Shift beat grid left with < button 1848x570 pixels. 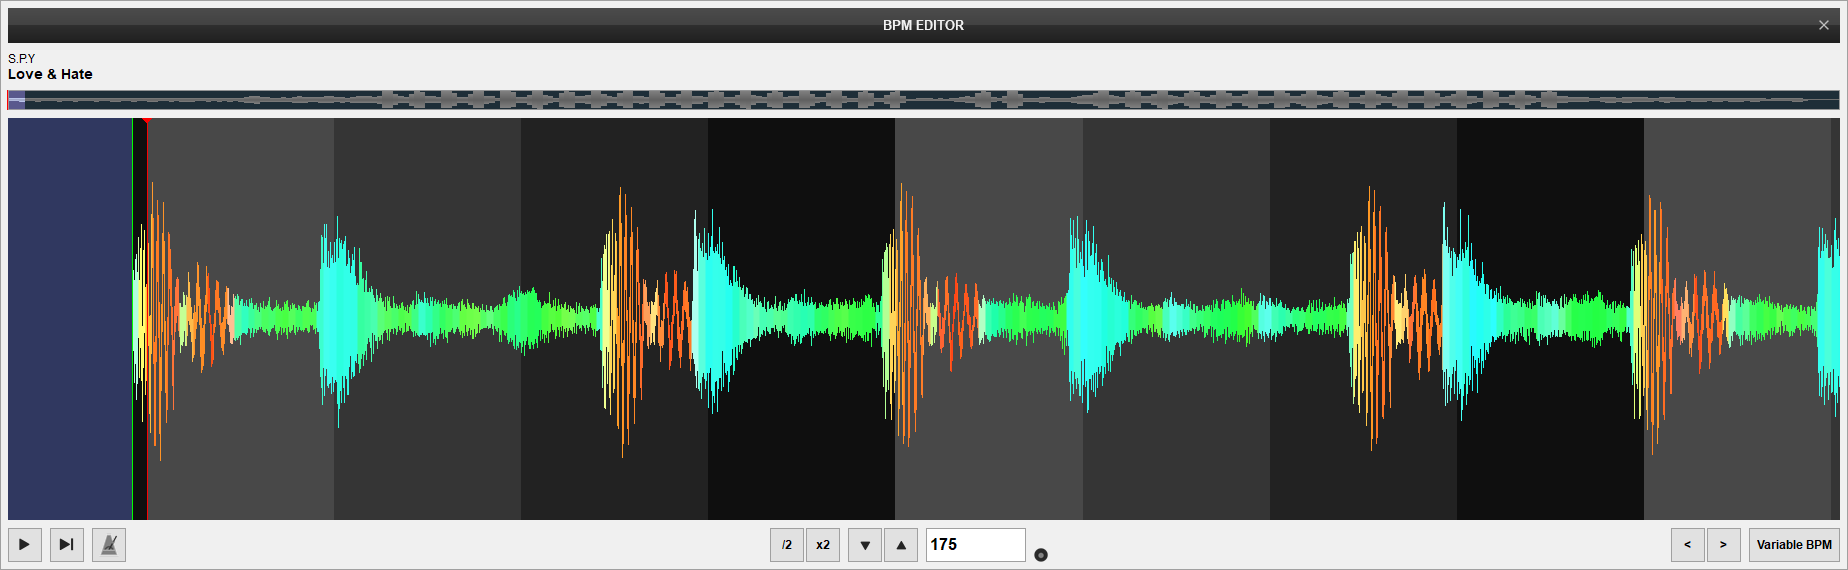tap(1688, 545)
